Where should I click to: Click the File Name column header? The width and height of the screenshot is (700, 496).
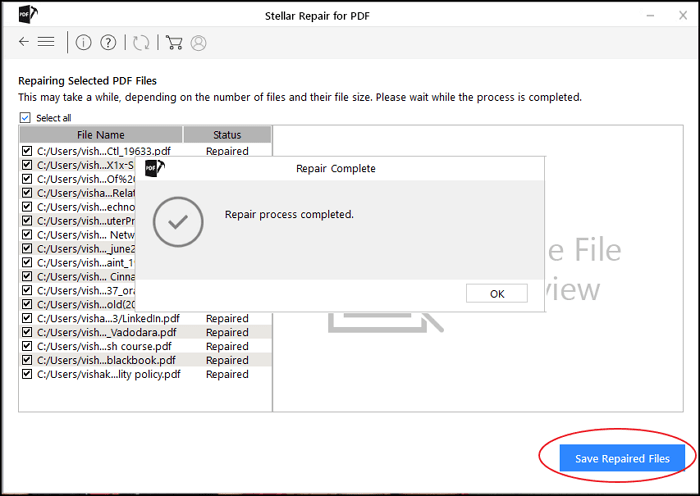pos(101,135)
